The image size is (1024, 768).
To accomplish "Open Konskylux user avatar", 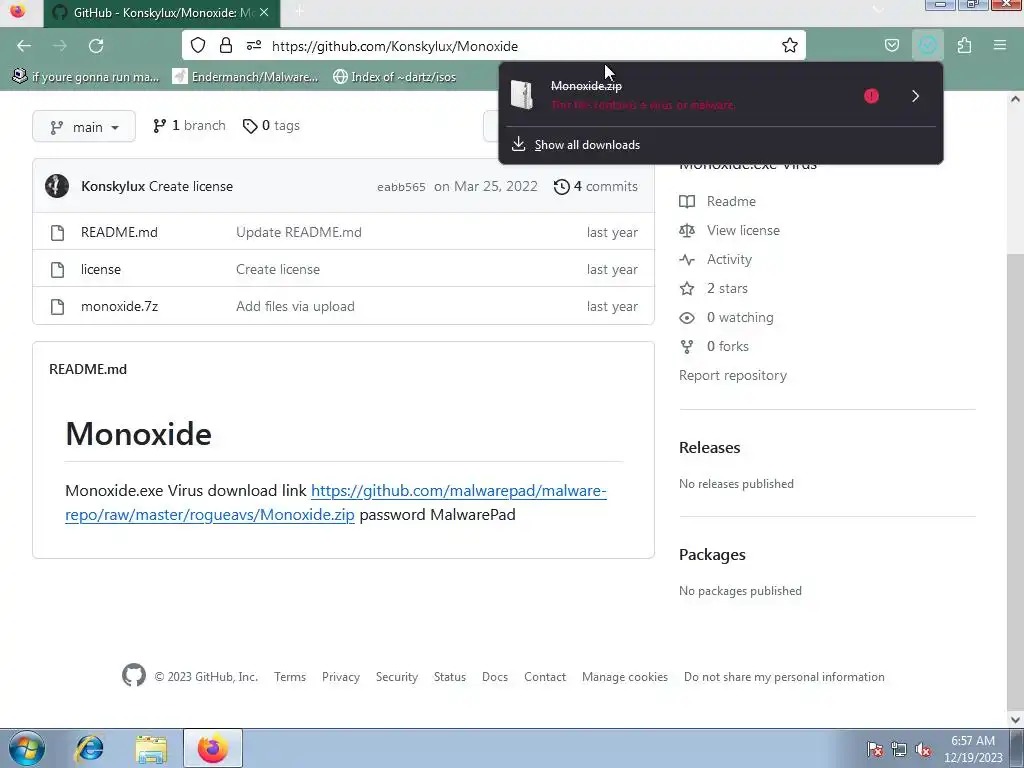I will (57, 186).
